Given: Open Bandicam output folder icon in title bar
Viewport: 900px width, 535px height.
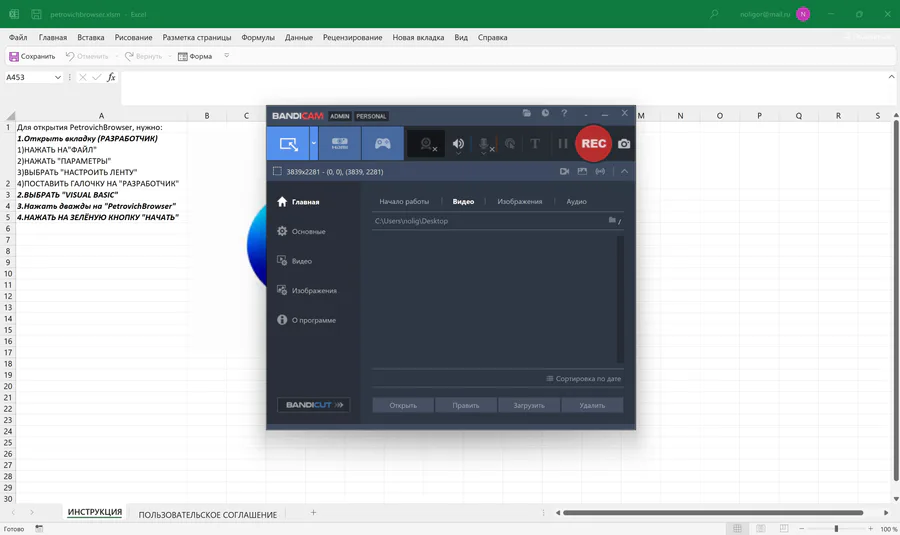Looking at the screenshot, I should [x=526, y=113].
